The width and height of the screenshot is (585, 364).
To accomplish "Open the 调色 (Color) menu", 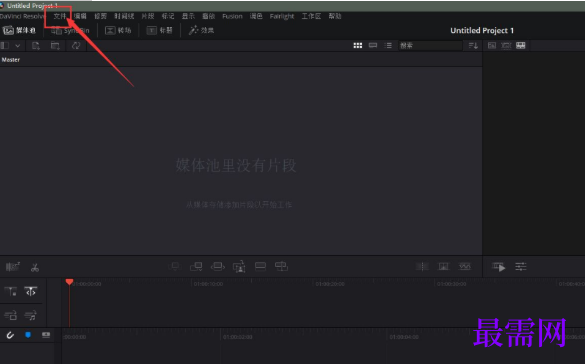I will coord(256,16).
